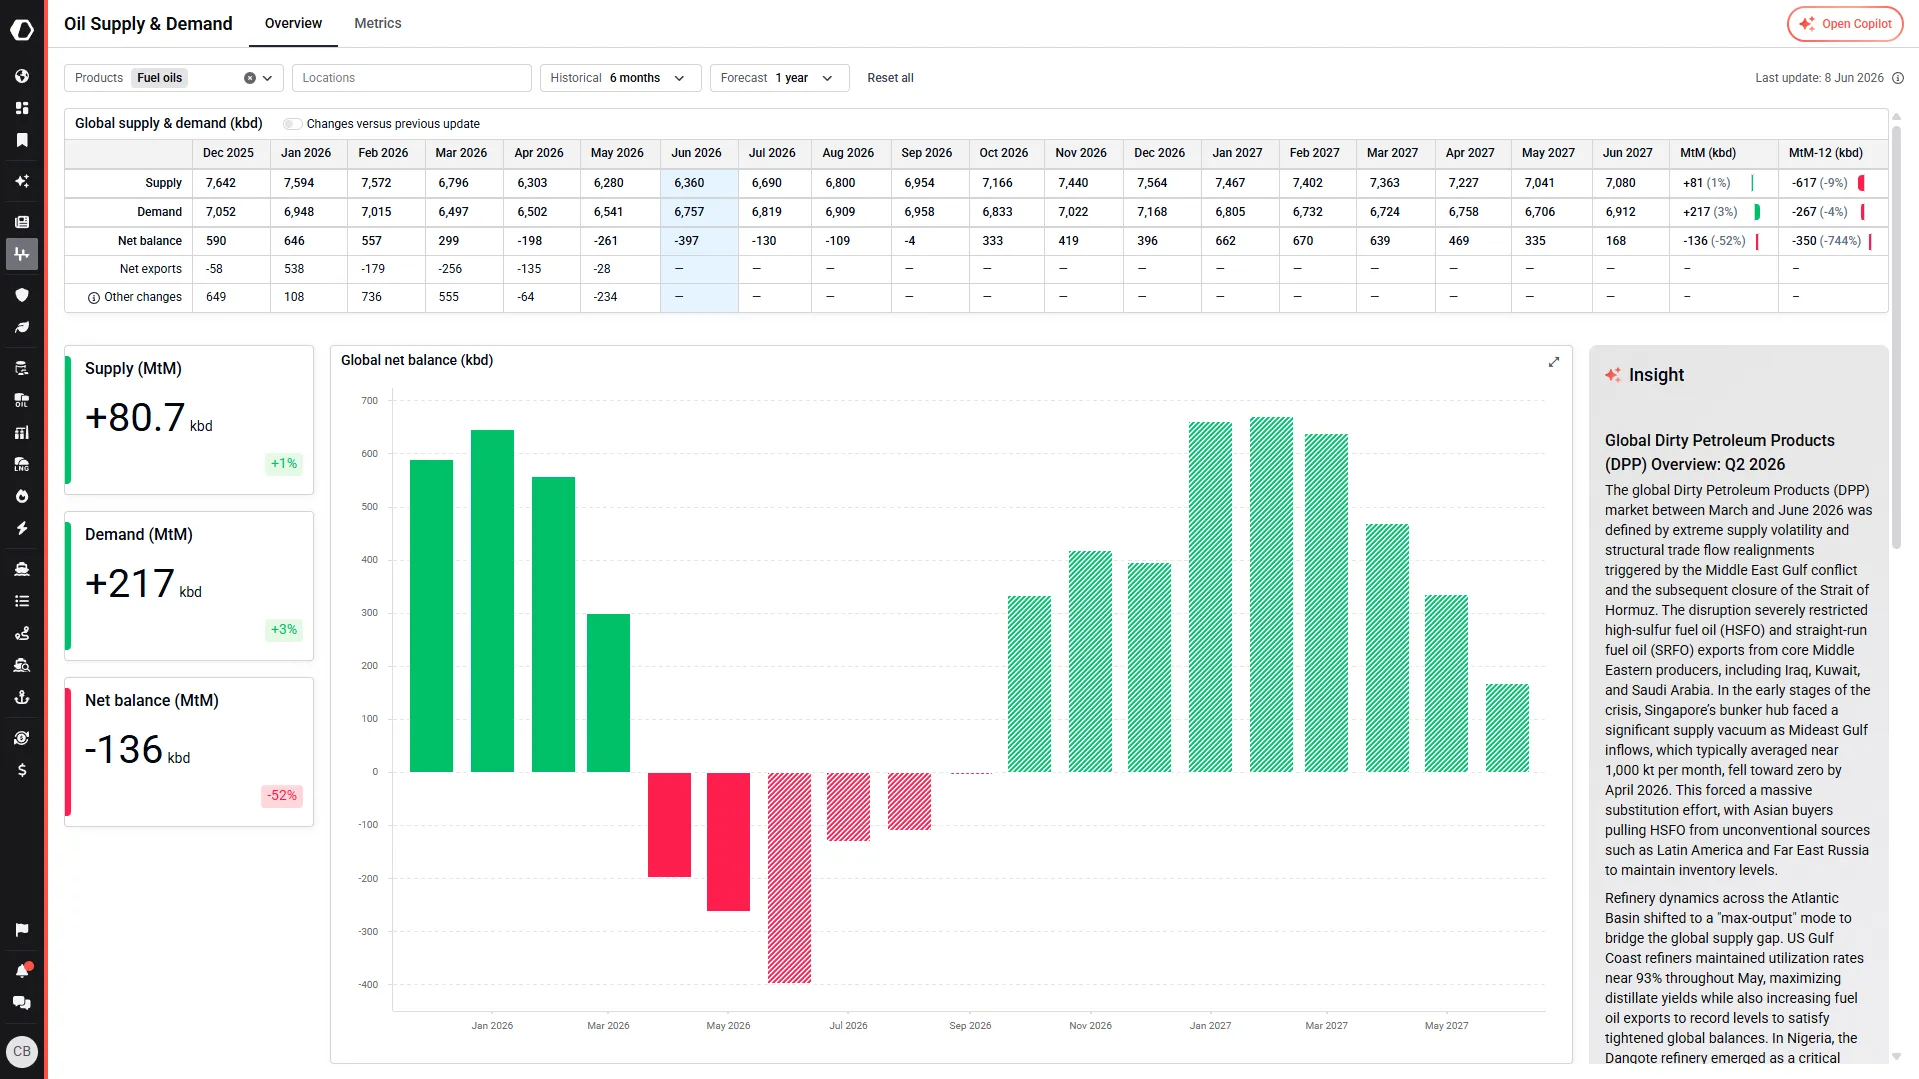Image resolution: width=1919 pixels, height=1079 pixels.
Task: Click the tallest green hatched forecast bar
Action: (1271, 594)
